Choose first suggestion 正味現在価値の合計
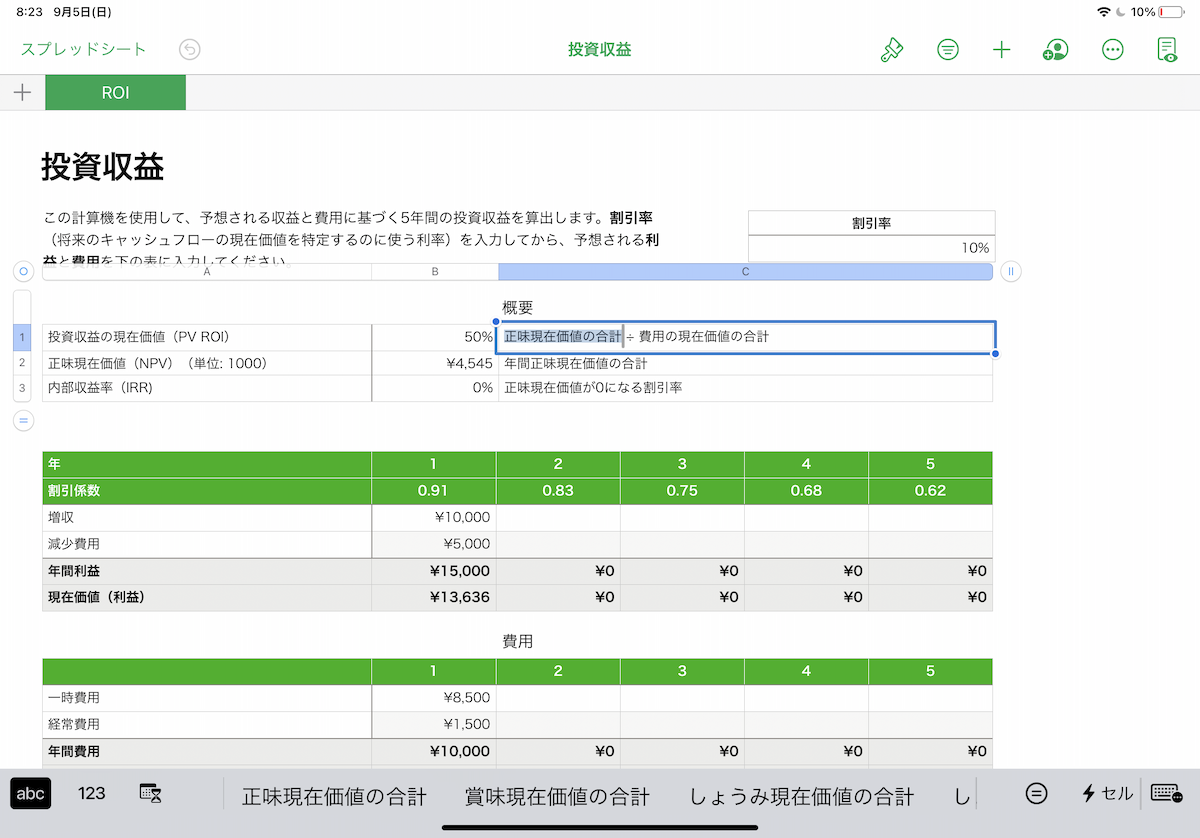1200x838 pixels. 334,796
